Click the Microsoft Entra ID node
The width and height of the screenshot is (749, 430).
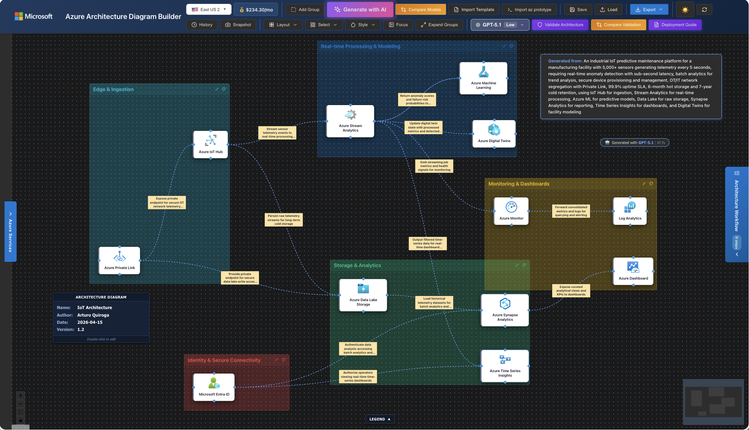(214, 387)
